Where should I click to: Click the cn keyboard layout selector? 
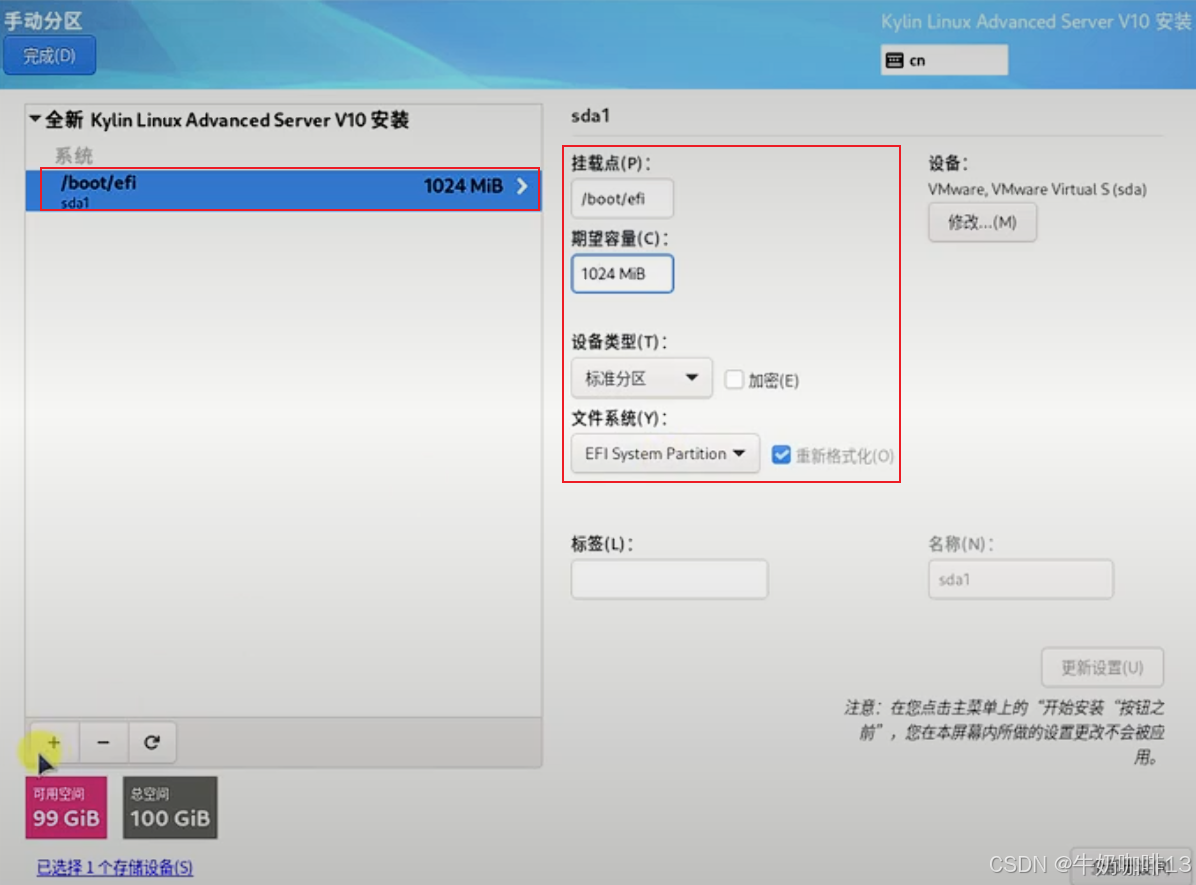[x=944, y=60]
